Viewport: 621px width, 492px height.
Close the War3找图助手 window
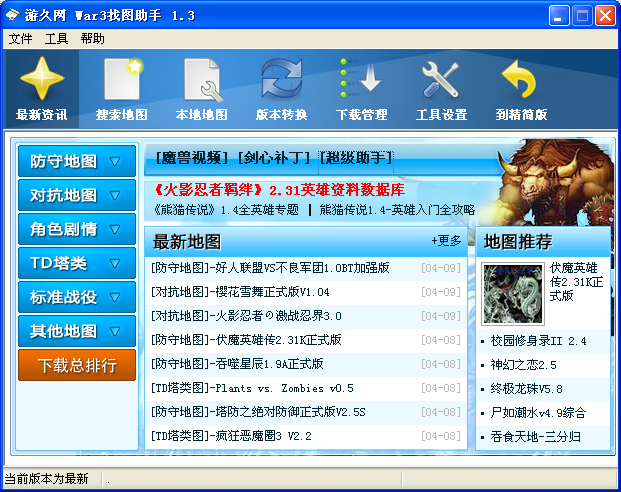pyautogui.click(x=605, y=16)
